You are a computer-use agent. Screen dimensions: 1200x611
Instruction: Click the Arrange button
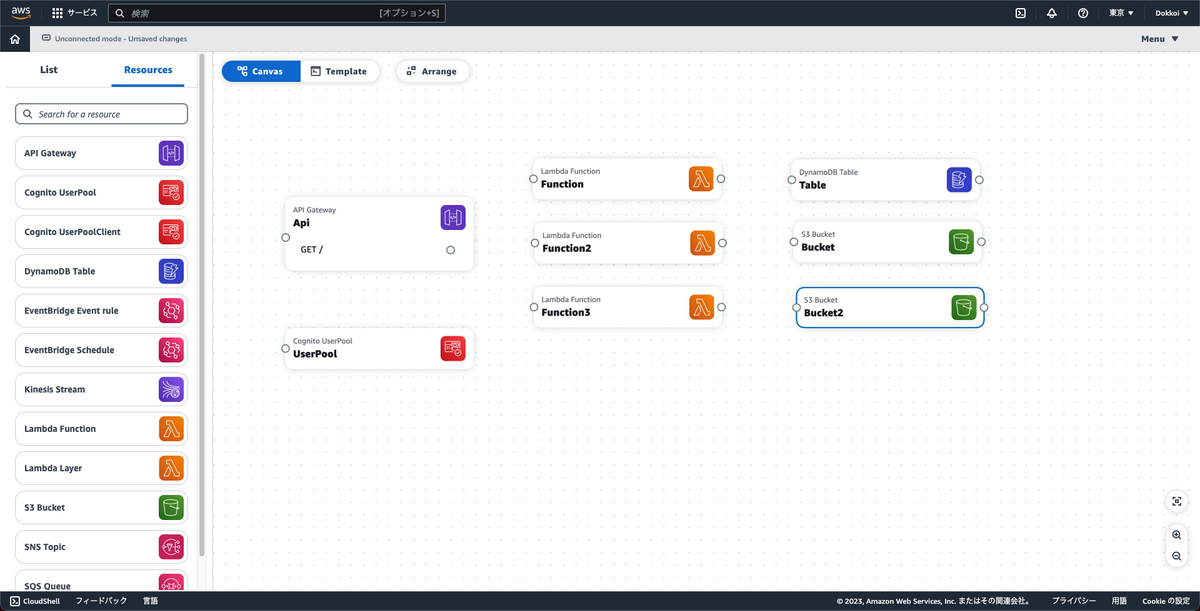(x=433, y=71)
